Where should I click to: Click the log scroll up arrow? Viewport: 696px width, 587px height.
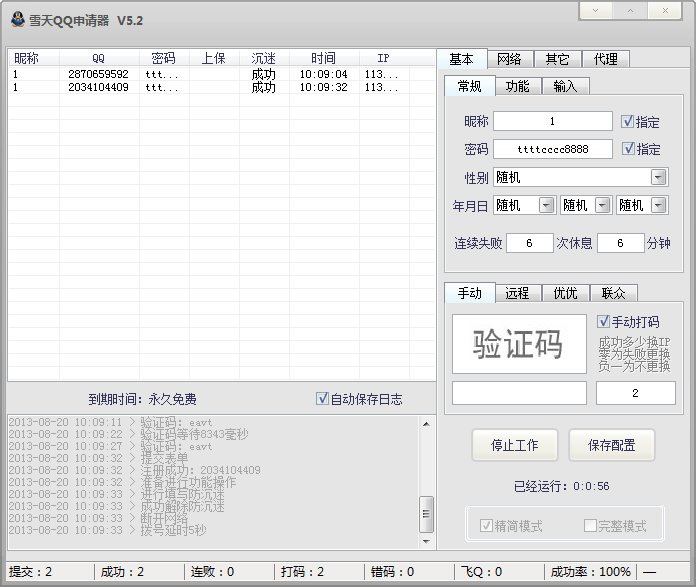(426, 424)
